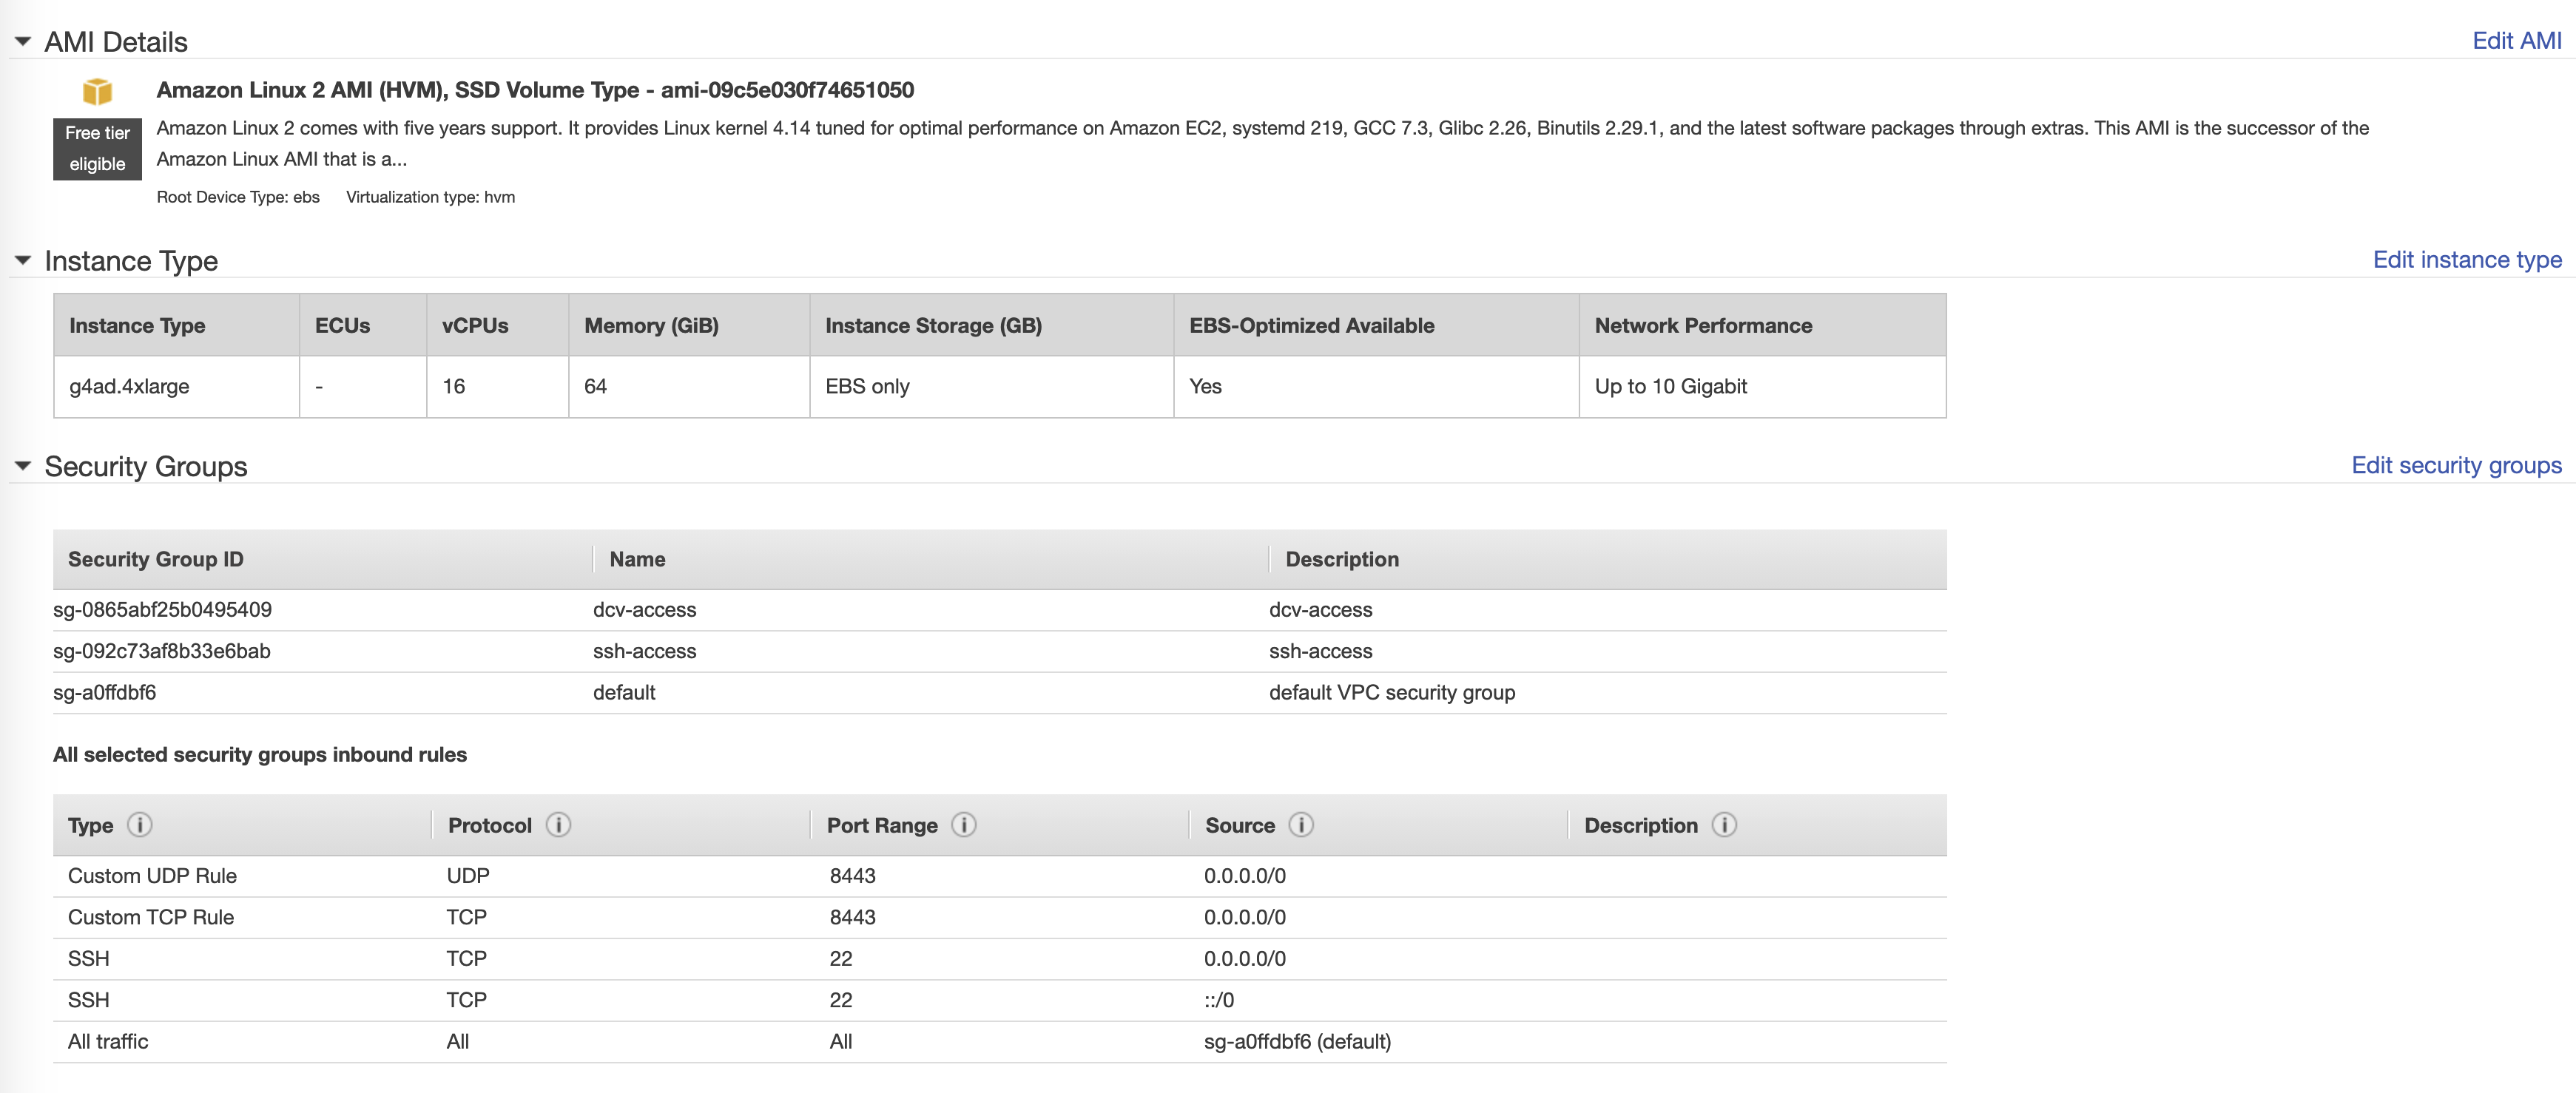Open Edit security groups
This screenshot has width=2576, height=1093.
(x=2457, y=464)
